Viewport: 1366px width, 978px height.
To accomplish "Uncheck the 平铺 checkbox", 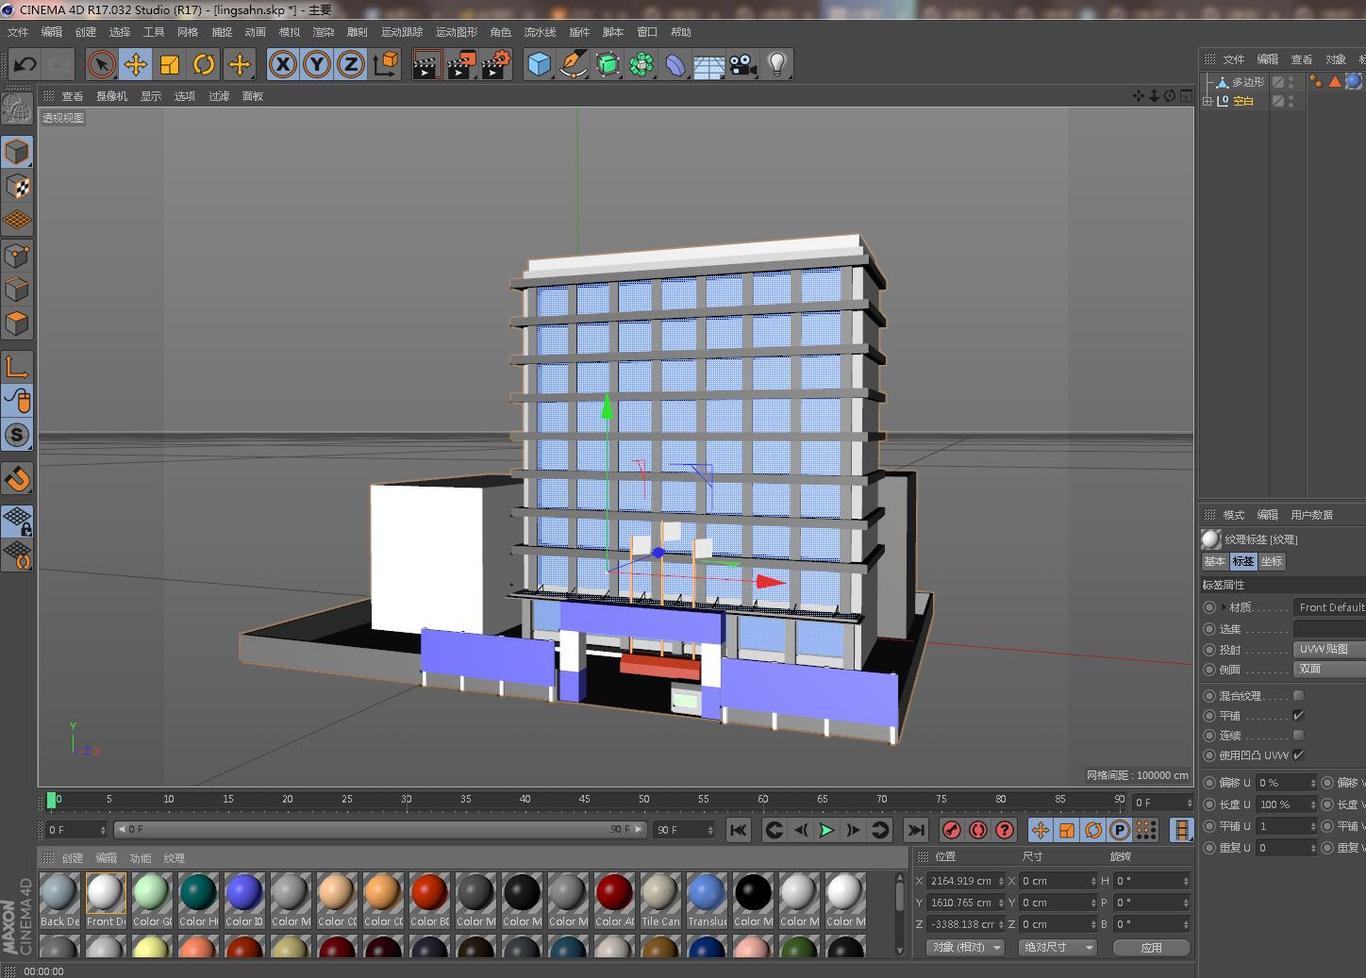I will click(1298, 715).
